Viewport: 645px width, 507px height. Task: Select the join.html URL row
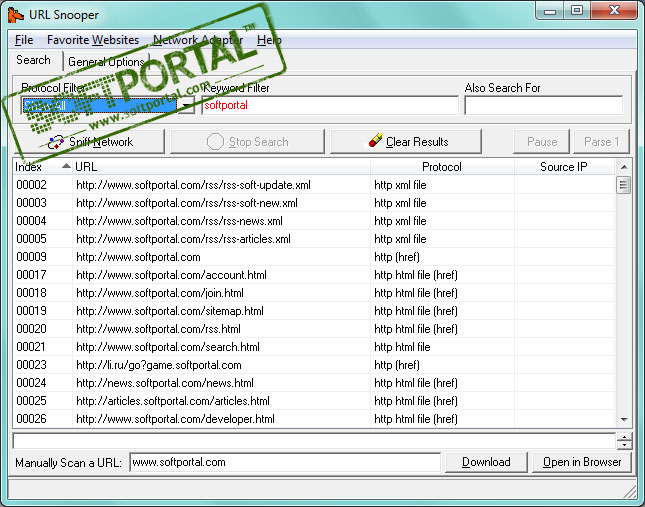(160, 293)
